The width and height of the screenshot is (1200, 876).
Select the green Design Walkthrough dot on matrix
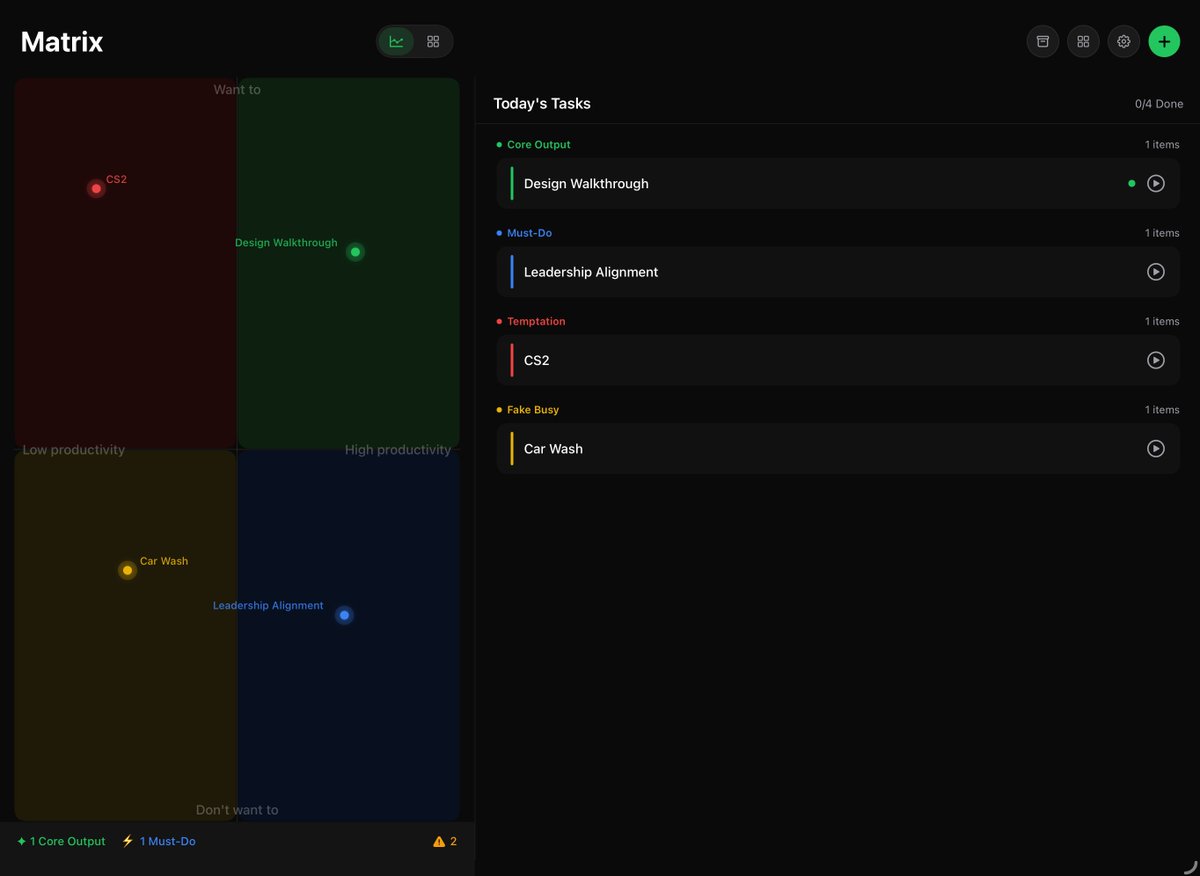pyautogui.click(x=355, y=252)
